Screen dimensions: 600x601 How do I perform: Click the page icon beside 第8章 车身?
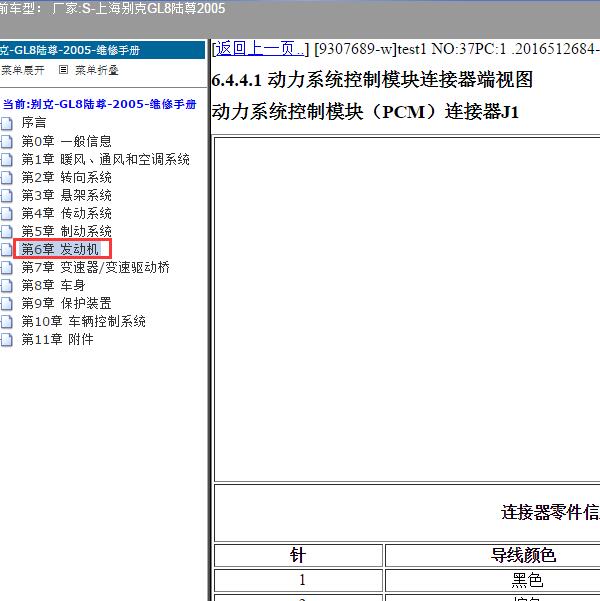(x=7, y=285)
